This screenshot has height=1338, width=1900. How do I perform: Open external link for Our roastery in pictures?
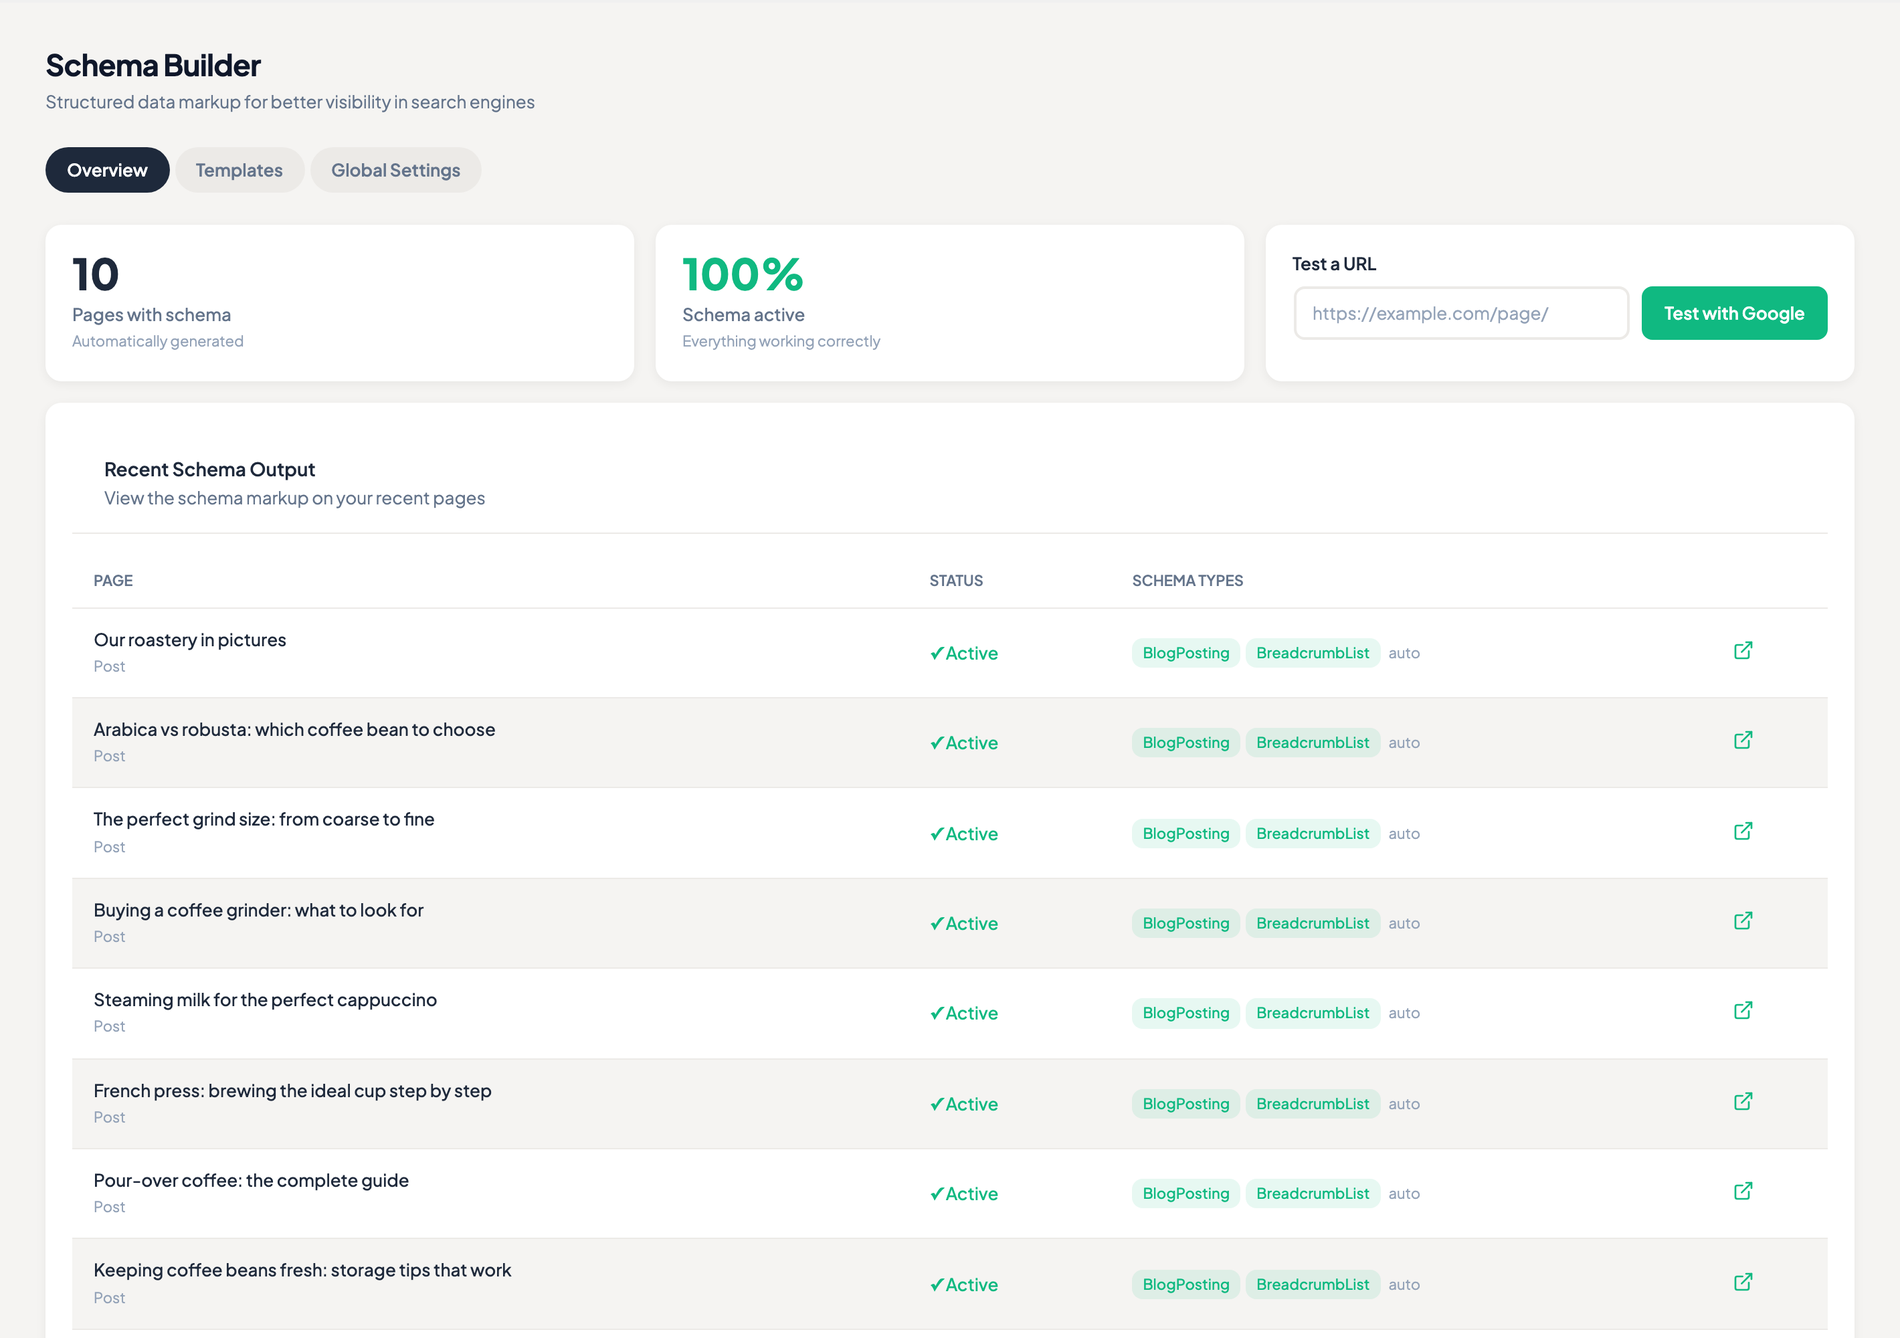click(x=1743, y=651)
